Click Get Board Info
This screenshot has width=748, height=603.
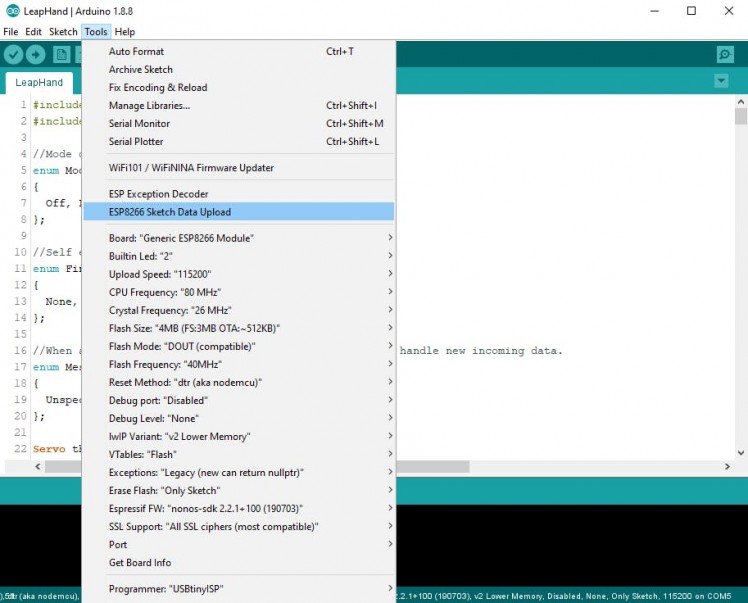[x=239, y=563]
